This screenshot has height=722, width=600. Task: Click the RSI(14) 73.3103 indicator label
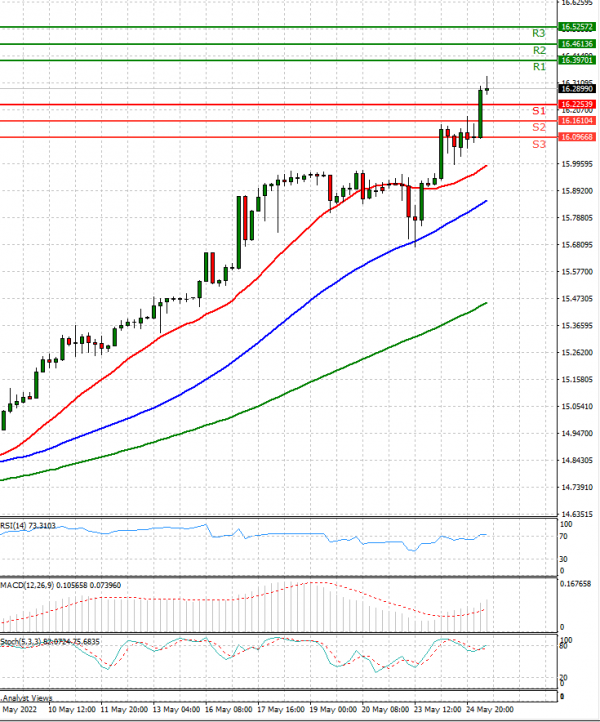point(28,526)
